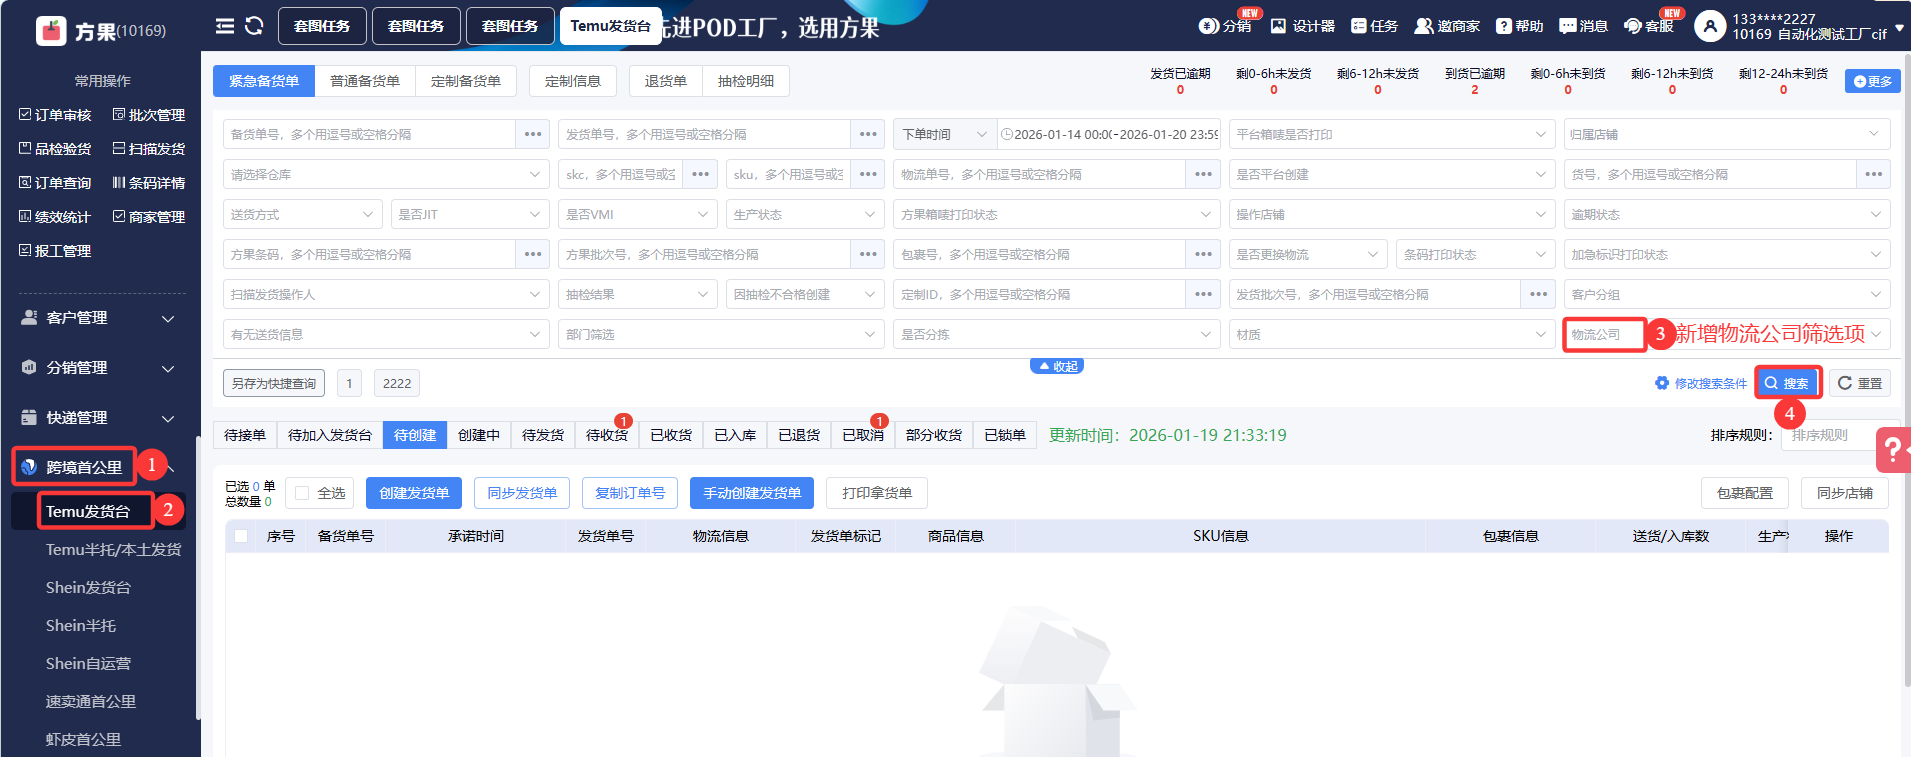The height and width of the screenshot is (757, 1911).
Task: Collapse filters with the 收起 toggle
Action: click(x=1057, y=366)
